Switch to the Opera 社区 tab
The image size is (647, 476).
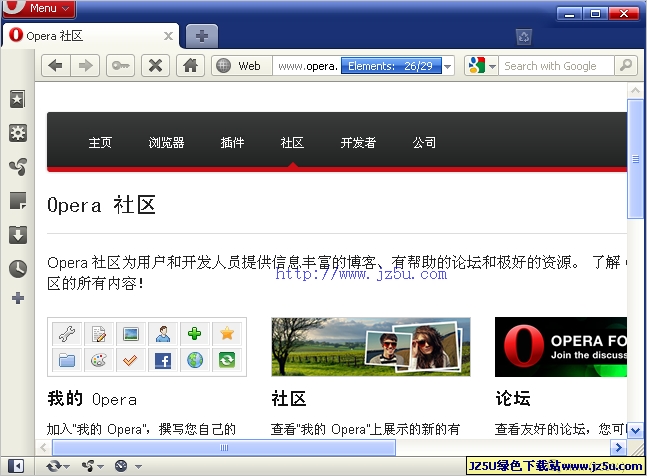(x=90, y=36)
